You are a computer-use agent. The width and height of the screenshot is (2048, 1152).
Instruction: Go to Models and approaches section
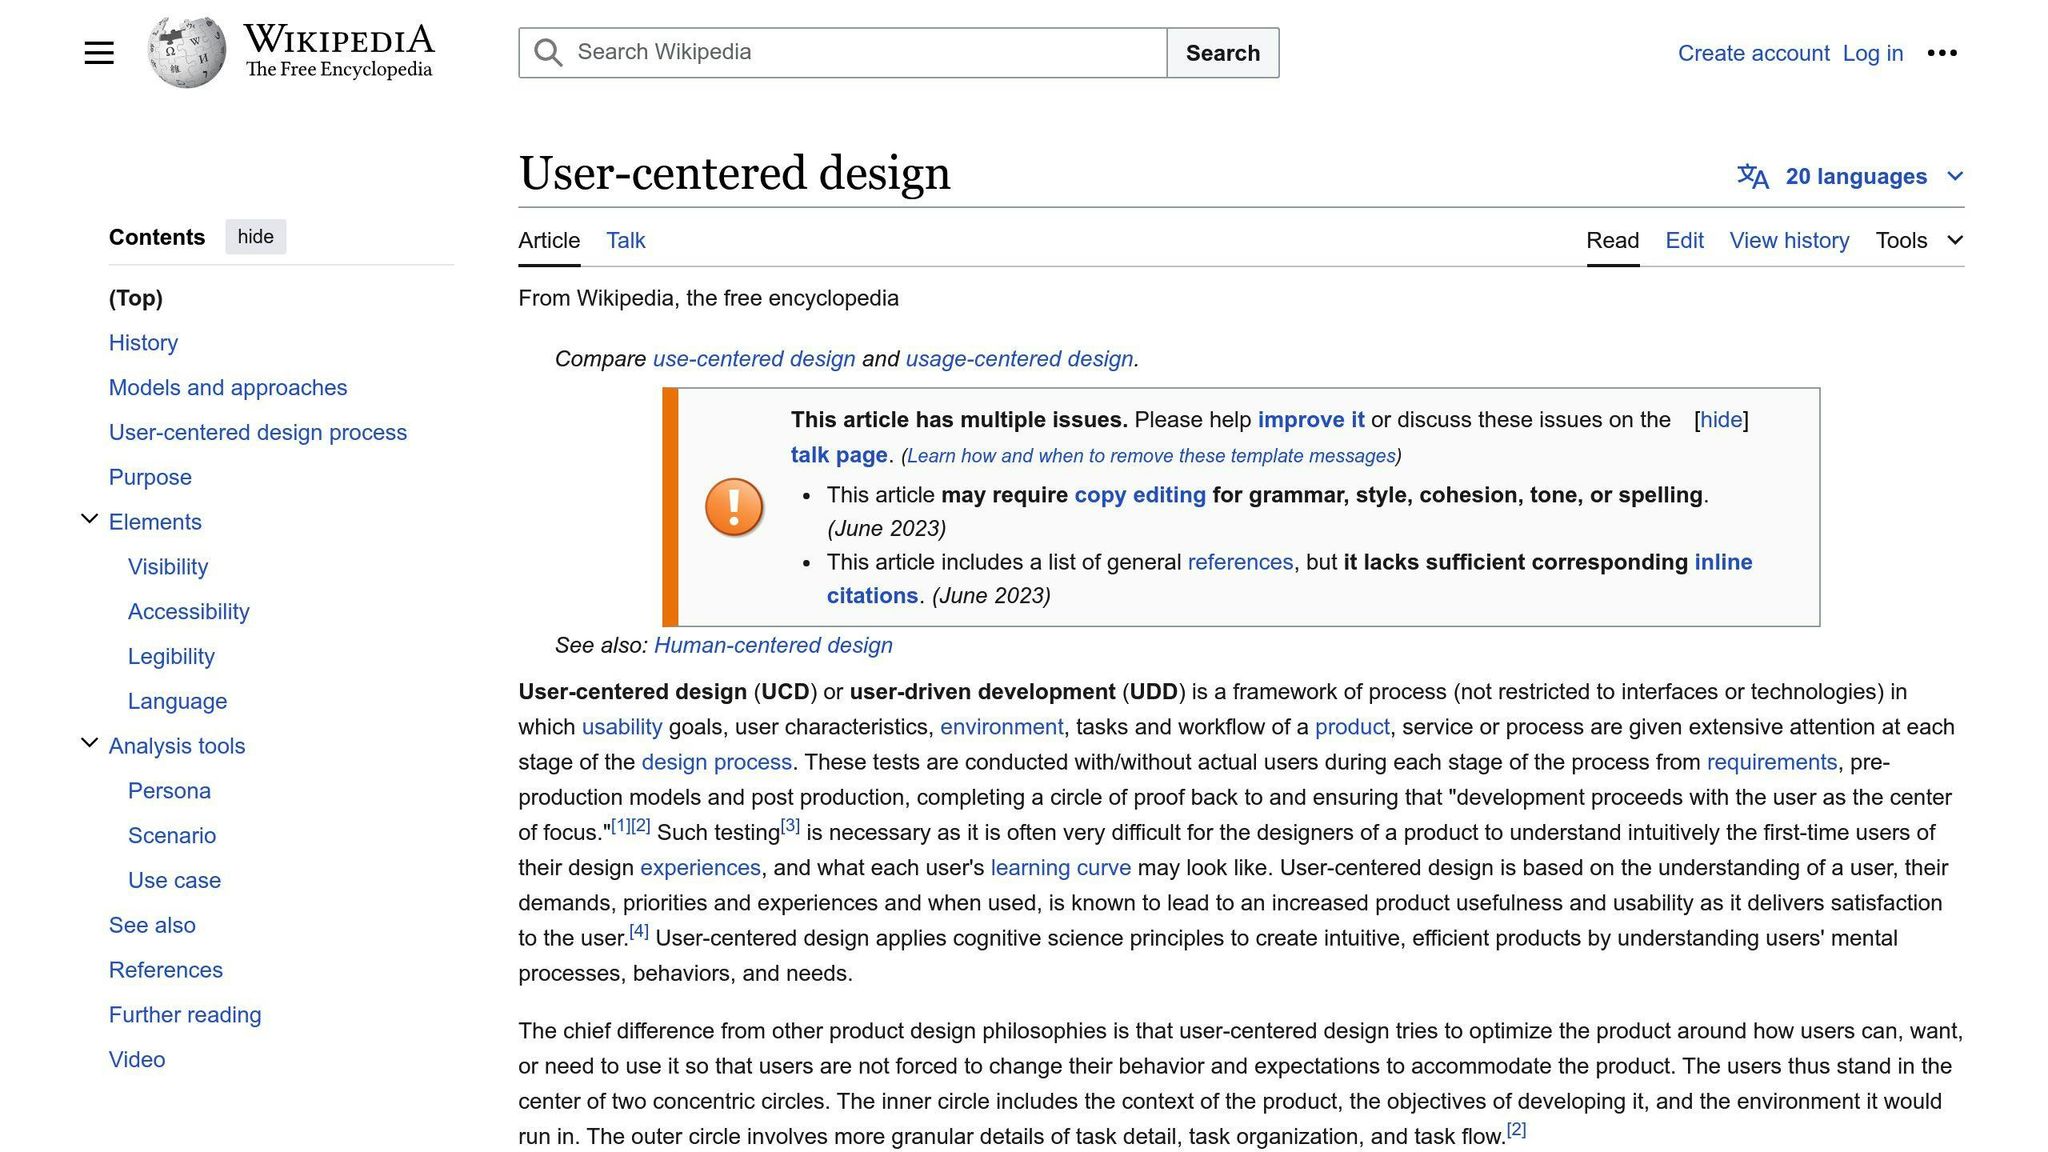coord(228,388)
